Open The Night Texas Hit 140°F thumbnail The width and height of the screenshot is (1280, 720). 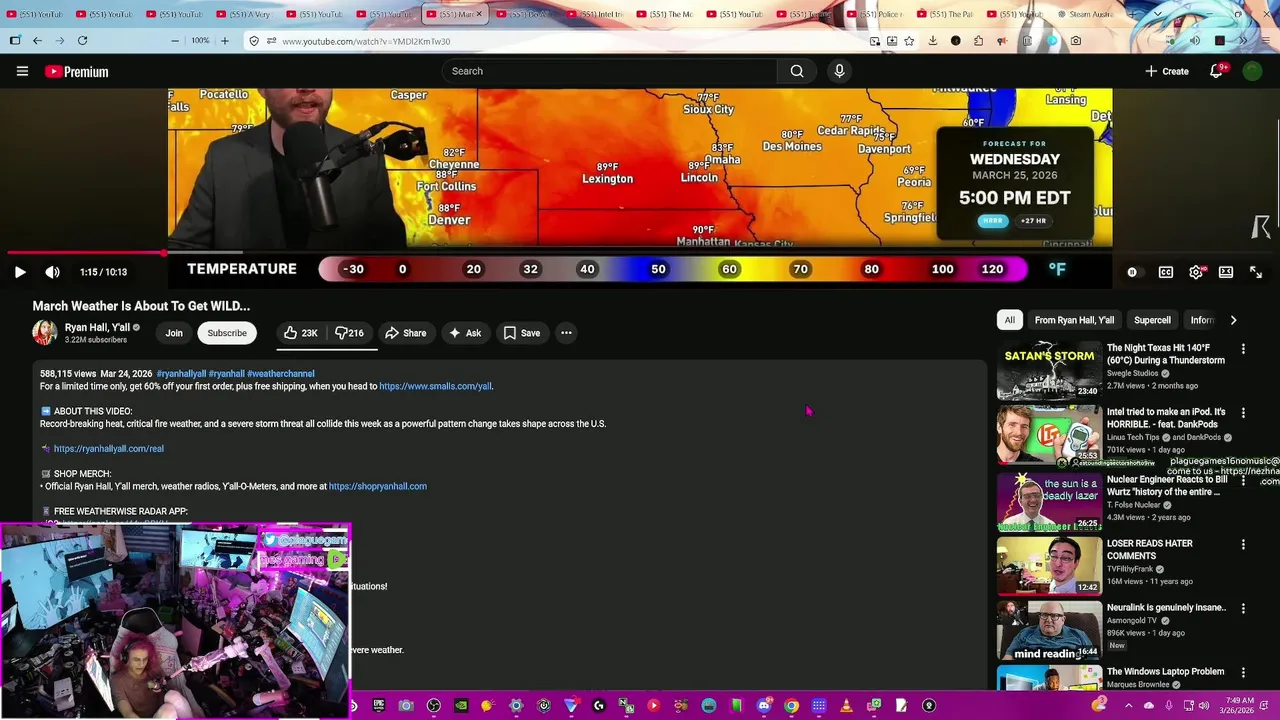click(1049, 370)
